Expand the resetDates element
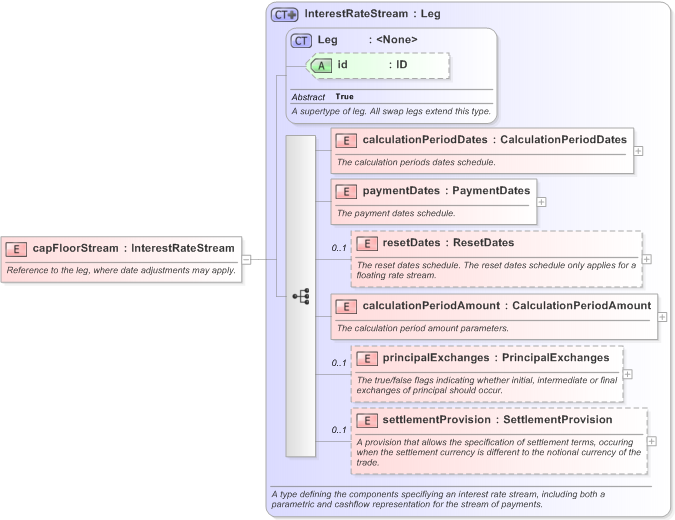This screenshot has height=520, width=675. [x=647, y=259]
